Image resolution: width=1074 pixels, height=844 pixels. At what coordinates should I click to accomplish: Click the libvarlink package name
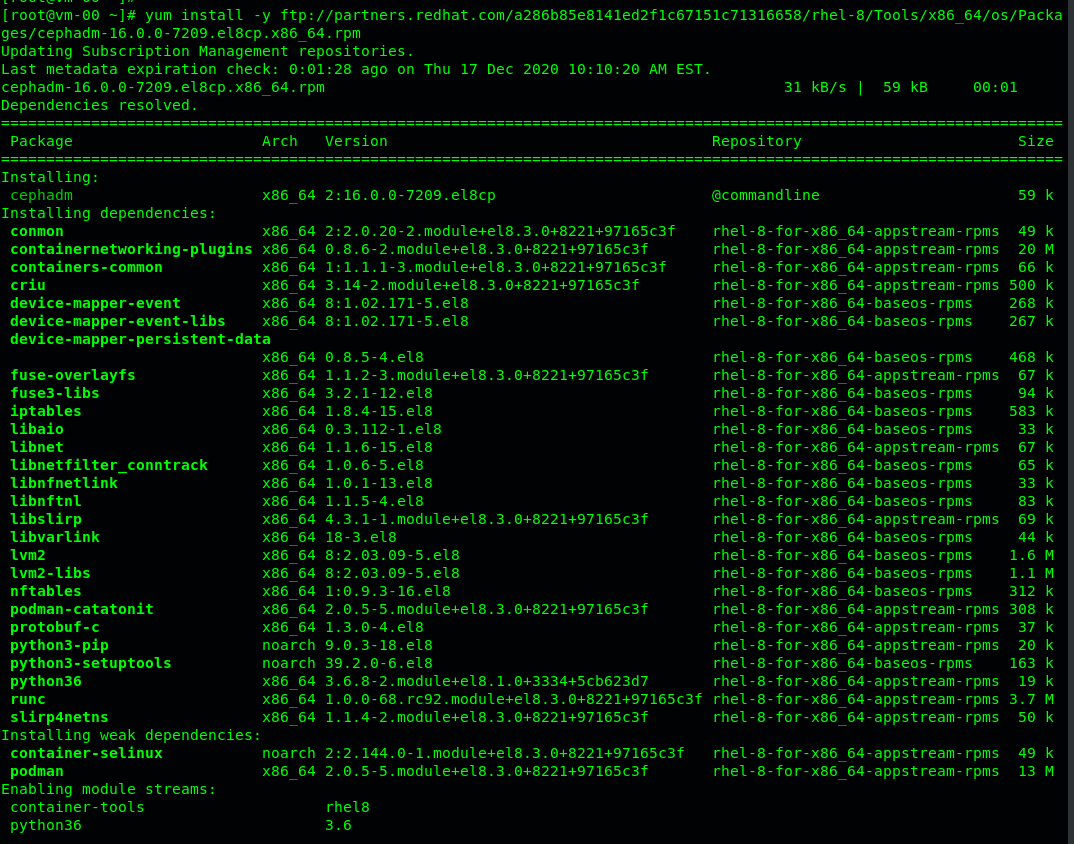click(x=55, y=537)
